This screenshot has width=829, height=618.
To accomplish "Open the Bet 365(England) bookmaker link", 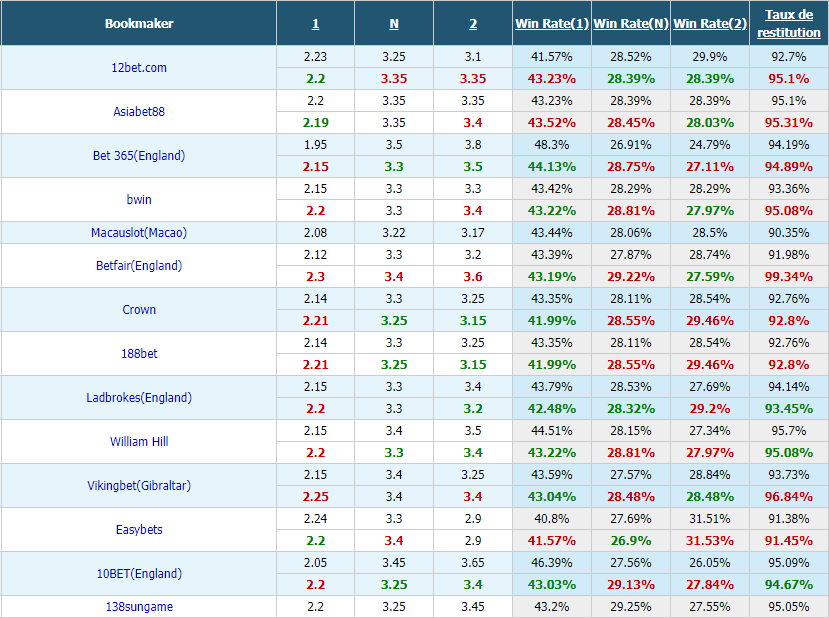I will tap(139, 155).
